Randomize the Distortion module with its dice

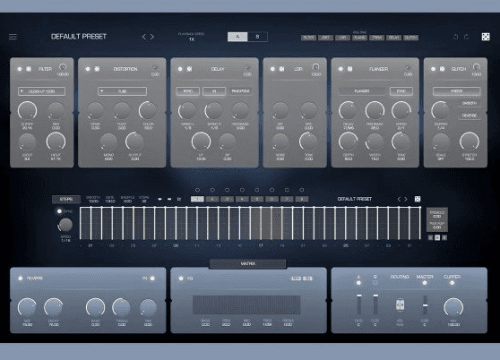(97, 69)
